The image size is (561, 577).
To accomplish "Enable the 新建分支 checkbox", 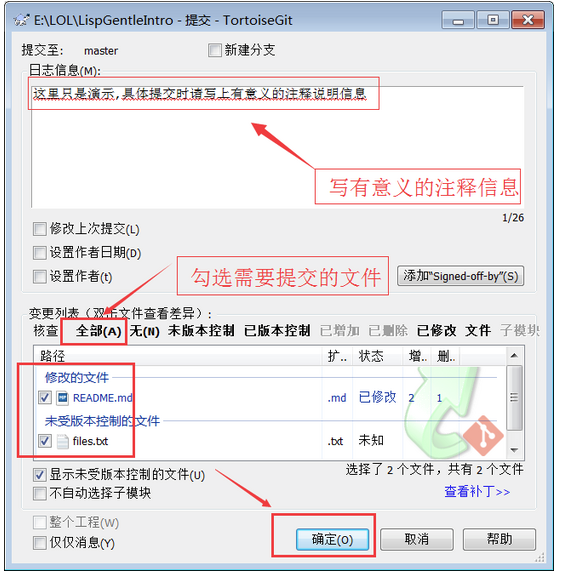I will (x=214, y=50).
